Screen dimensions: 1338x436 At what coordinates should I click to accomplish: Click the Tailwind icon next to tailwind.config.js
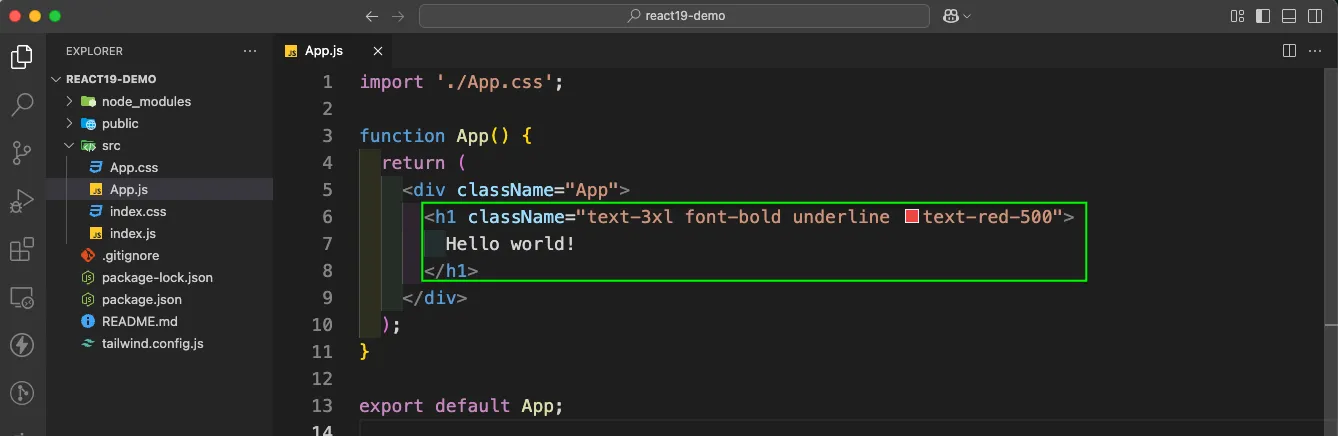tap(88, 344)
